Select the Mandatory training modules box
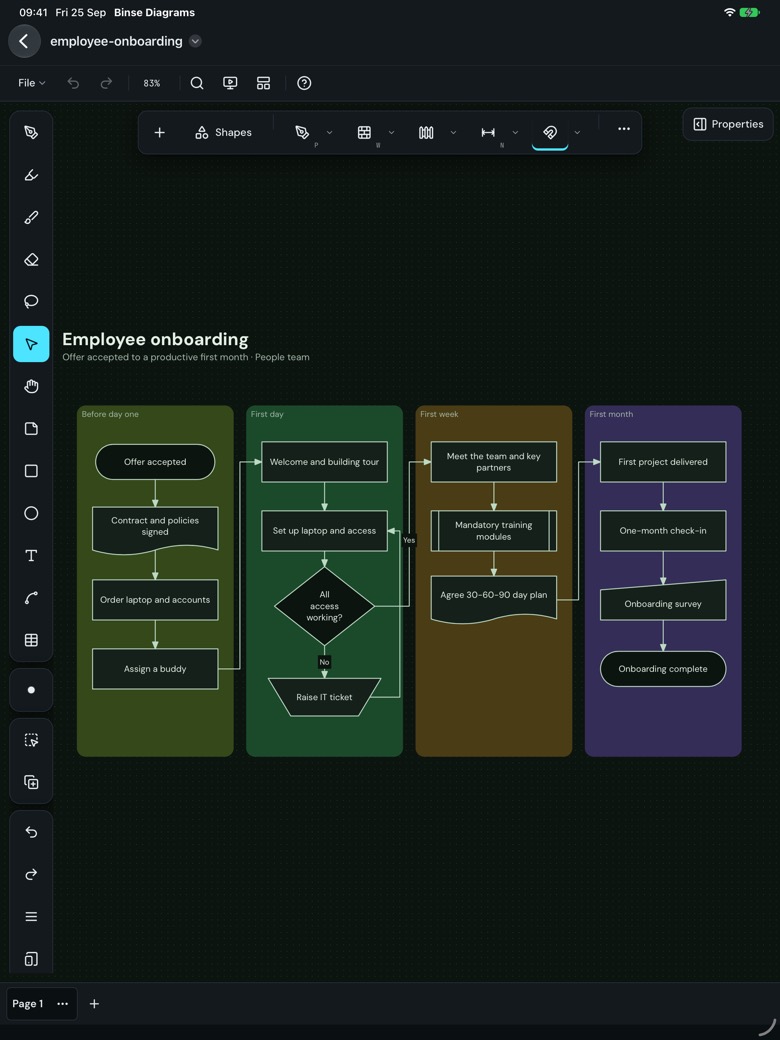The image size is (780, 1040). 493,531
